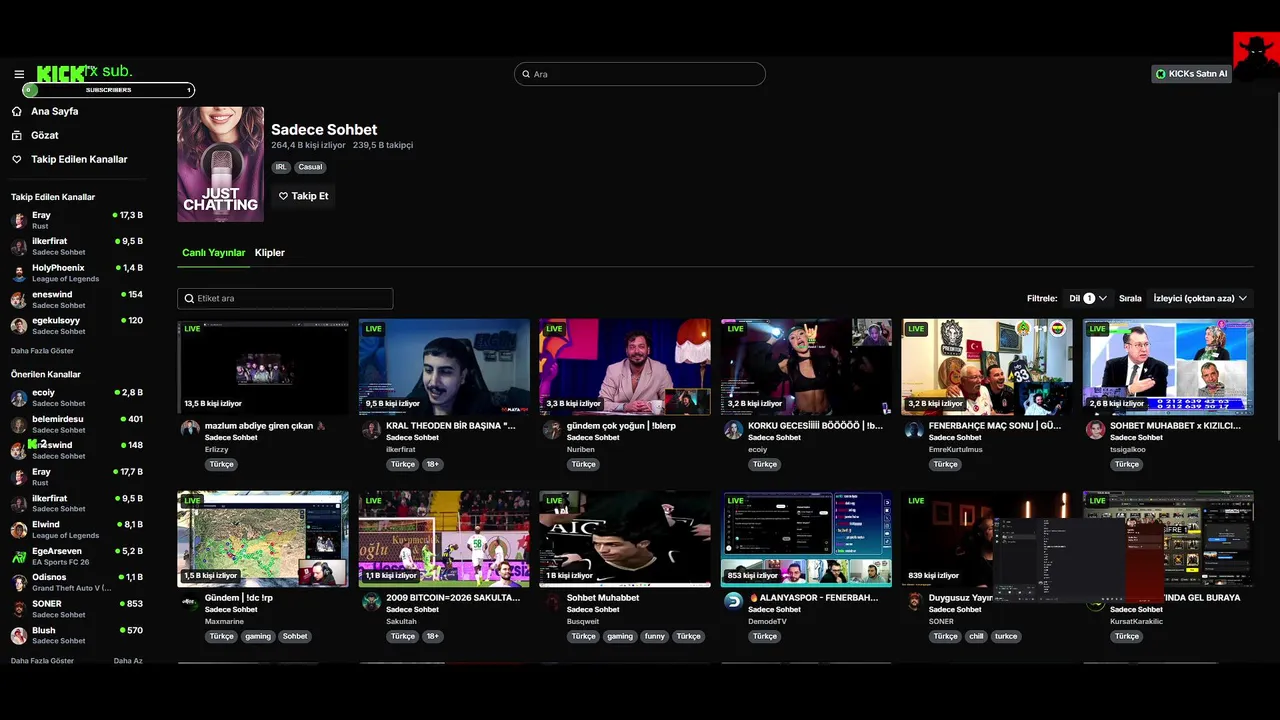
Task: Click the Ara search field
Action: (x=640, y=74)
